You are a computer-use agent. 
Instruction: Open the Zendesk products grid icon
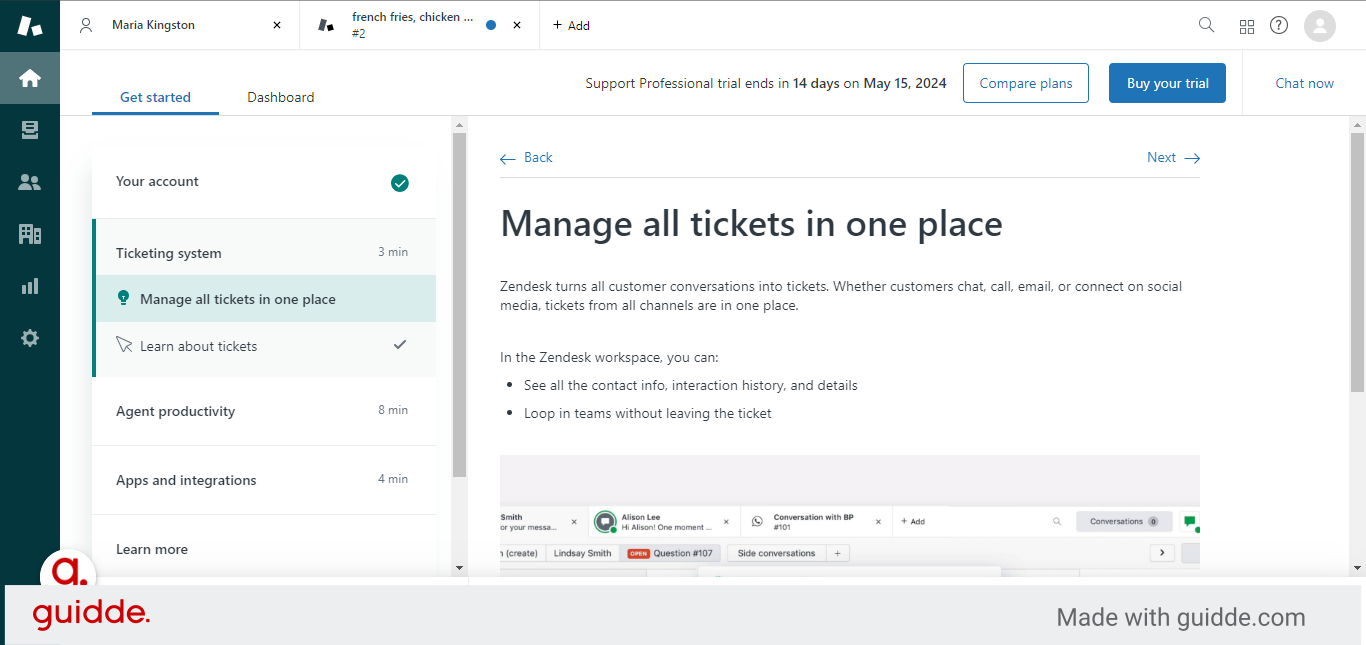coord(1247,25)
